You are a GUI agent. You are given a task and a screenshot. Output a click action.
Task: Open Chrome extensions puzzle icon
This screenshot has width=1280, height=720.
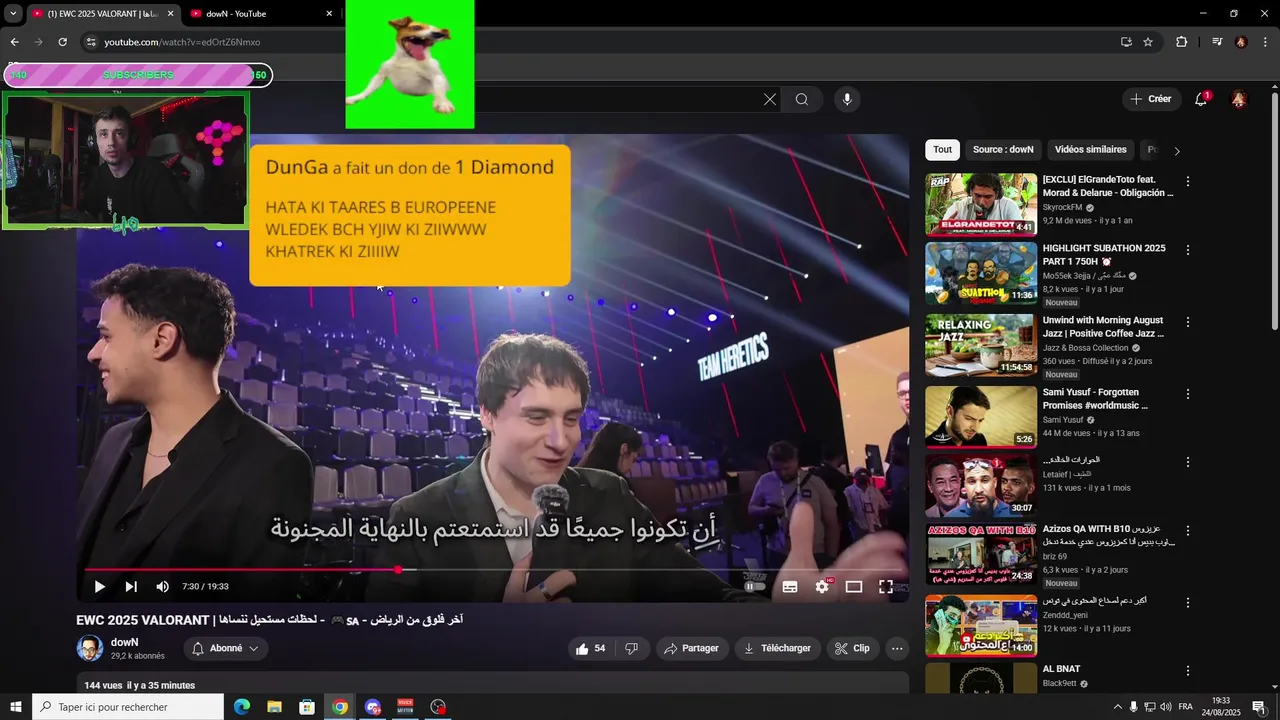1181,42
